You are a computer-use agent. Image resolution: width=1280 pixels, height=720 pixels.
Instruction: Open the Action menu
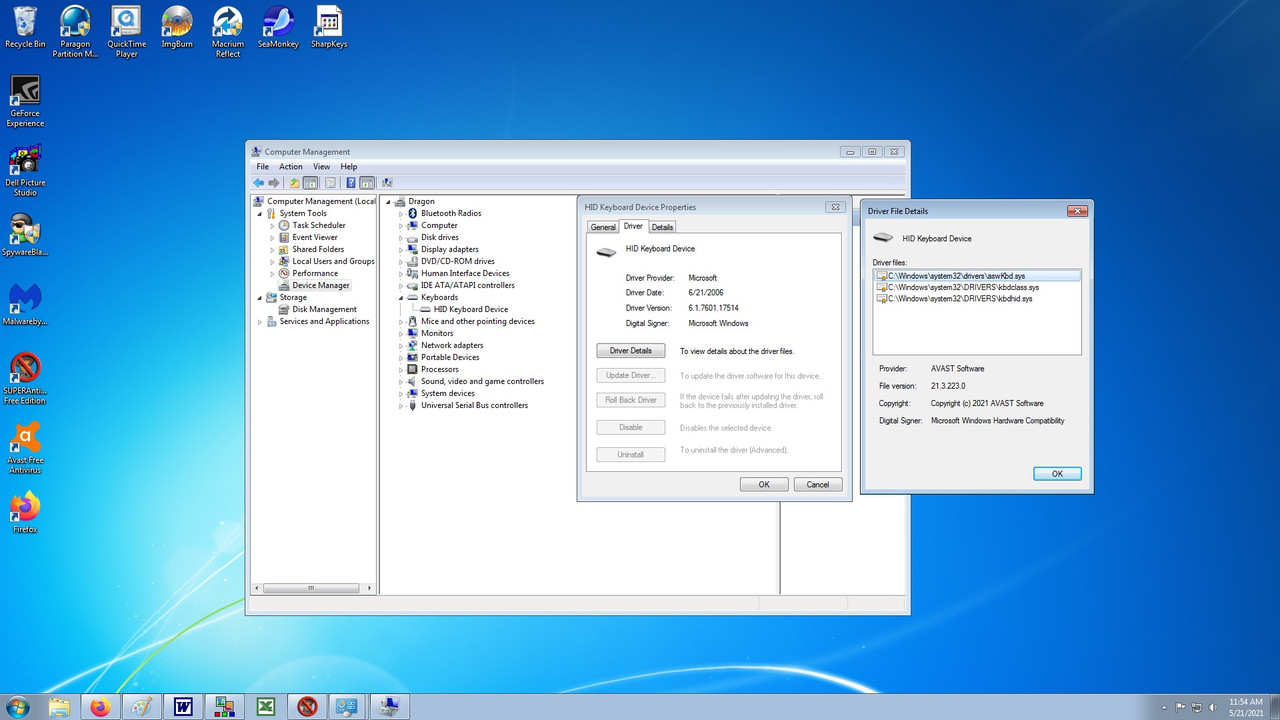click(x=291, y=167)
